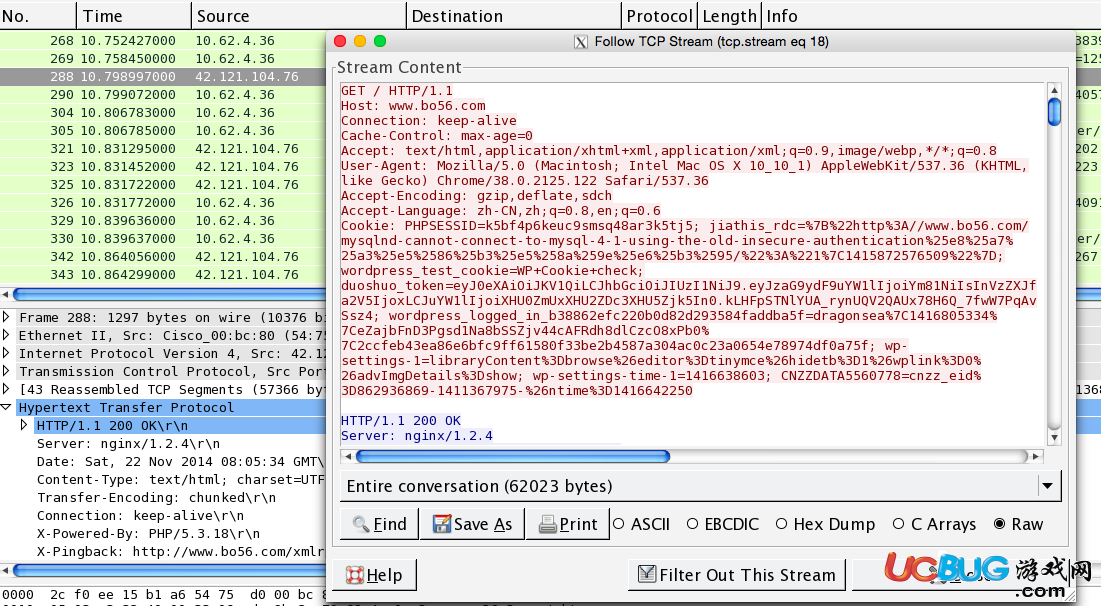Viewport: 1101px width, 606px height.
Task: Click stream content scroll right arrow
Action: 1036,456
